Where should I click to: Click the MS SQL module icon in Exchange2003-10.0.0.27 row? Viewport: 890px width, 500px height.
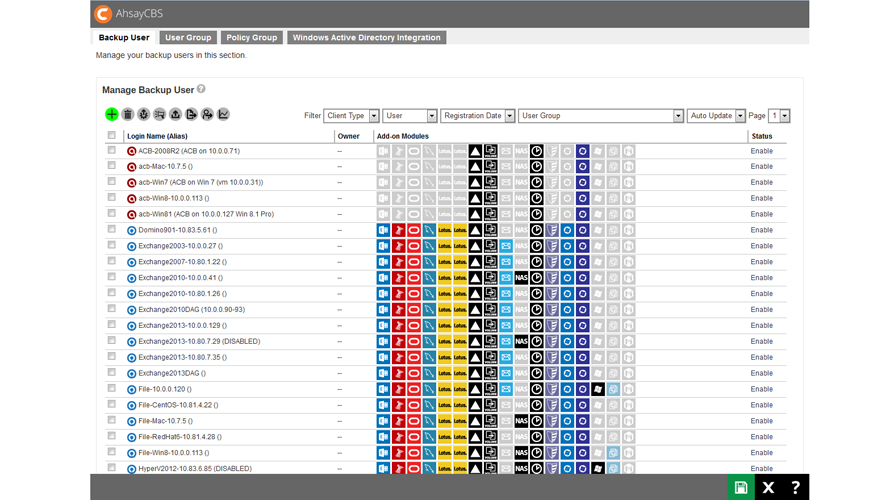coord(399,246)
